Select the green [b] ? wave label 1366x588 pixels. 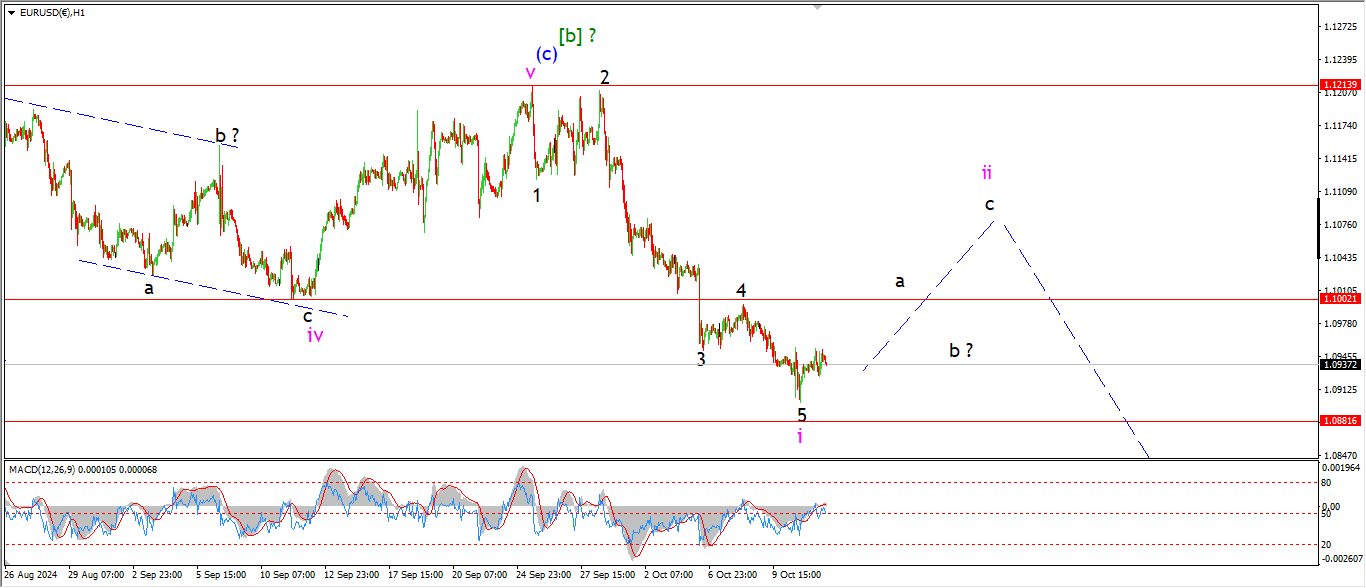(578, 36)
